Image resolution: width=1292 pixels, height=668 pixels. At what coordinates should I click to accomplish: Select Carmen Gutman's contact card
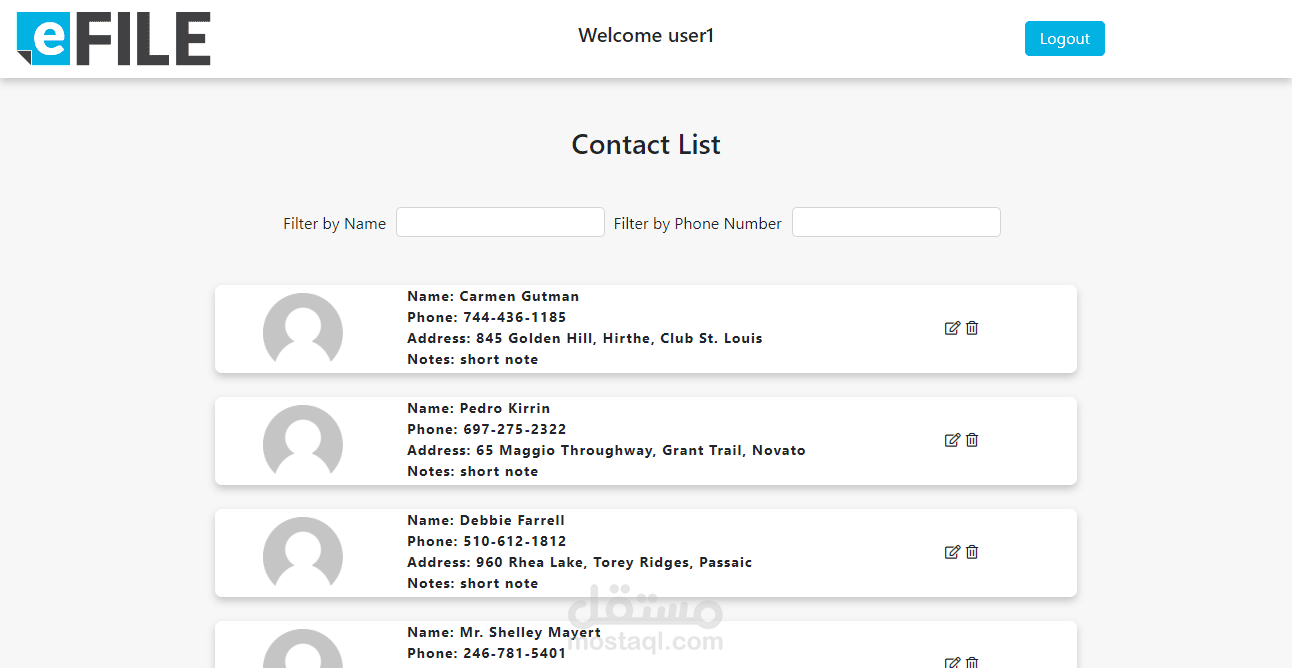pyautogui.click(x=645, y=328)
